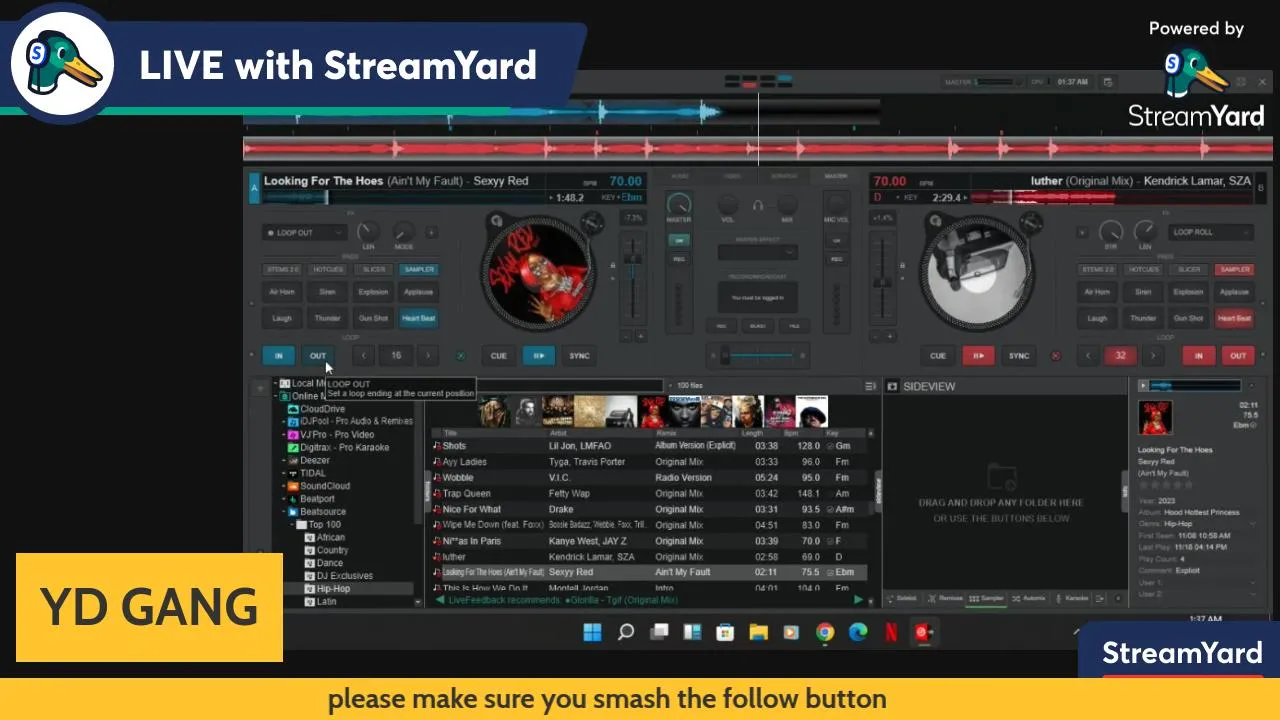
Task: Trigger the Air Horn sample on deck A
Action: [282, 292]
